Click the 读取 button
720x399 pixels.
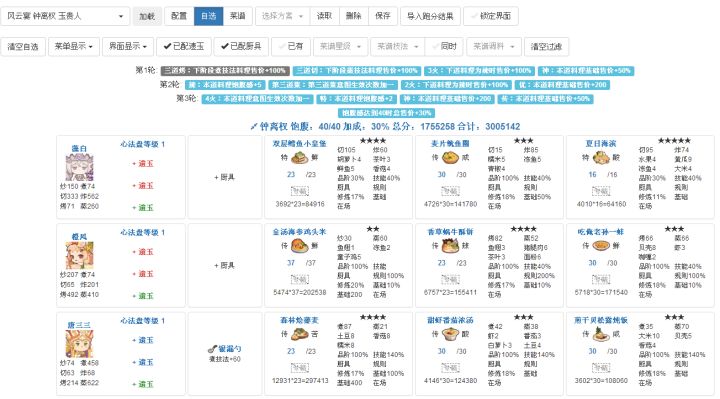coord(324,16)
